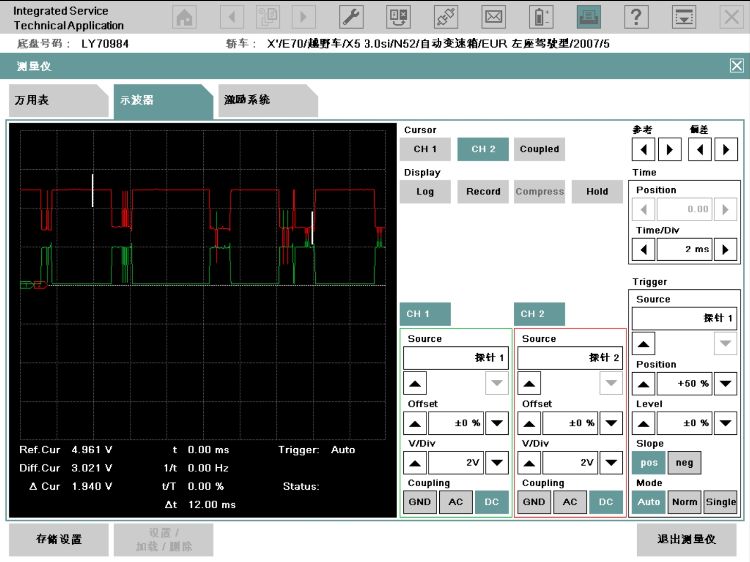Image resolution: width=750 pixels, height=562 pixels.
Task: Open help with the question mark icon
Action: 636,17
